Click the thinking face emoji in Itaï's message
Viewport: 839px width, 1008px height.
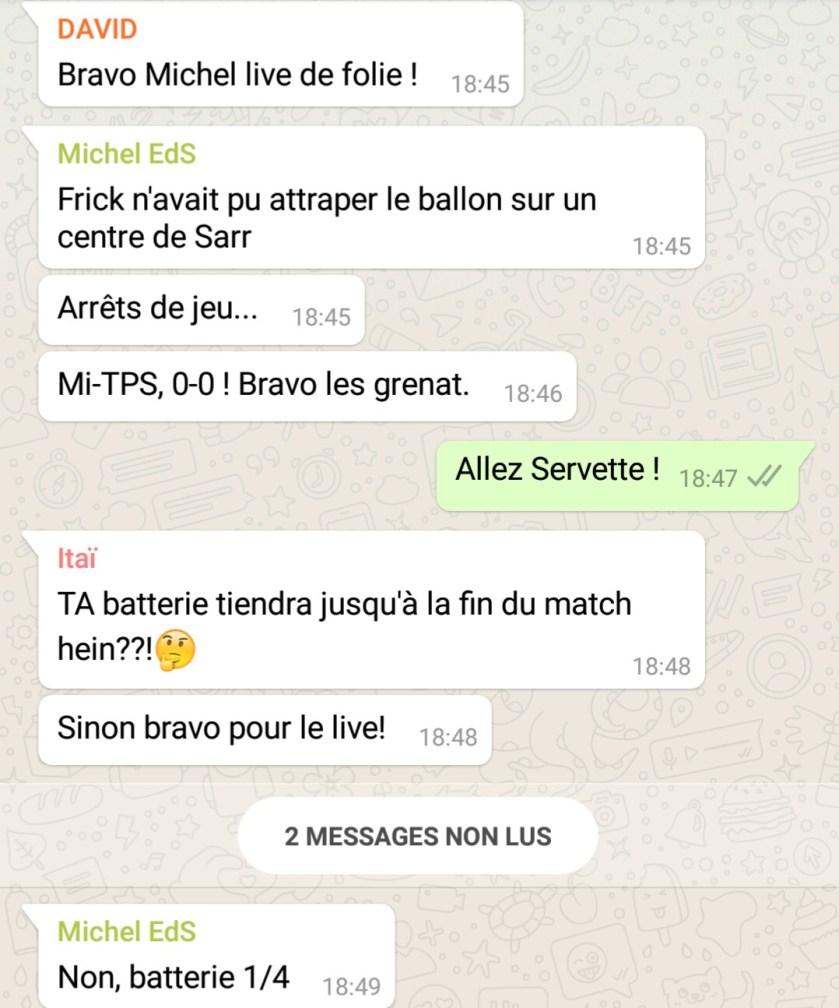point(176,650)
